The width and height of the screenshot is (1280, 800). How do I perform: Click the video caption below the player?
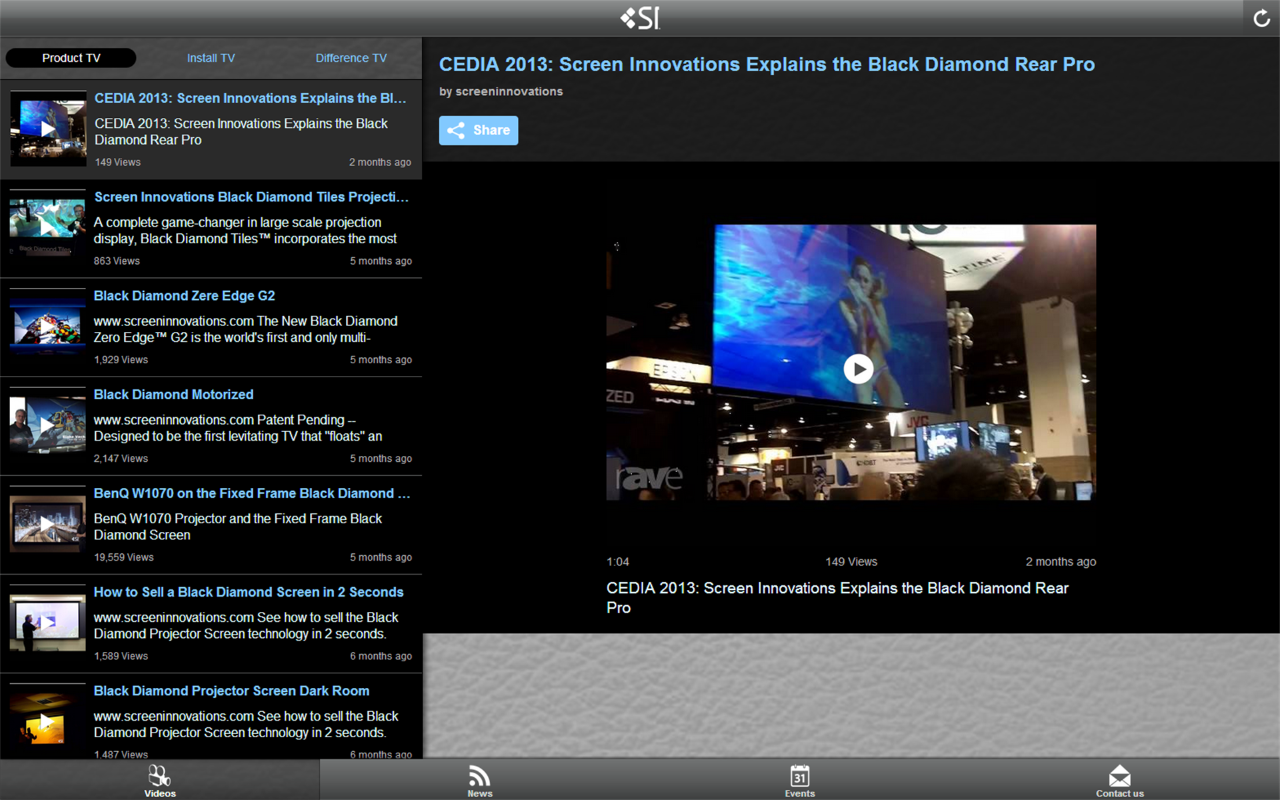click(838, 598)
